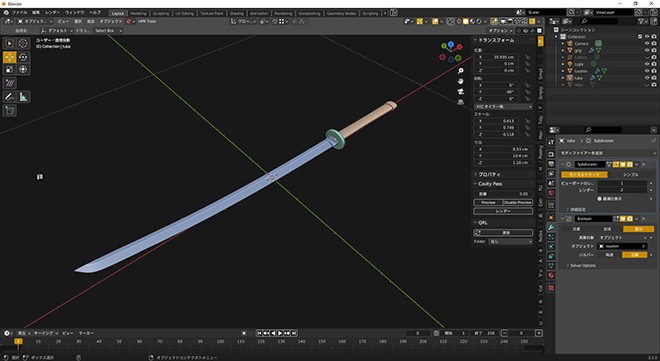Click the Z axis on navigation gizmo
This screenshot has width=660, height=361.
point(451,44)
